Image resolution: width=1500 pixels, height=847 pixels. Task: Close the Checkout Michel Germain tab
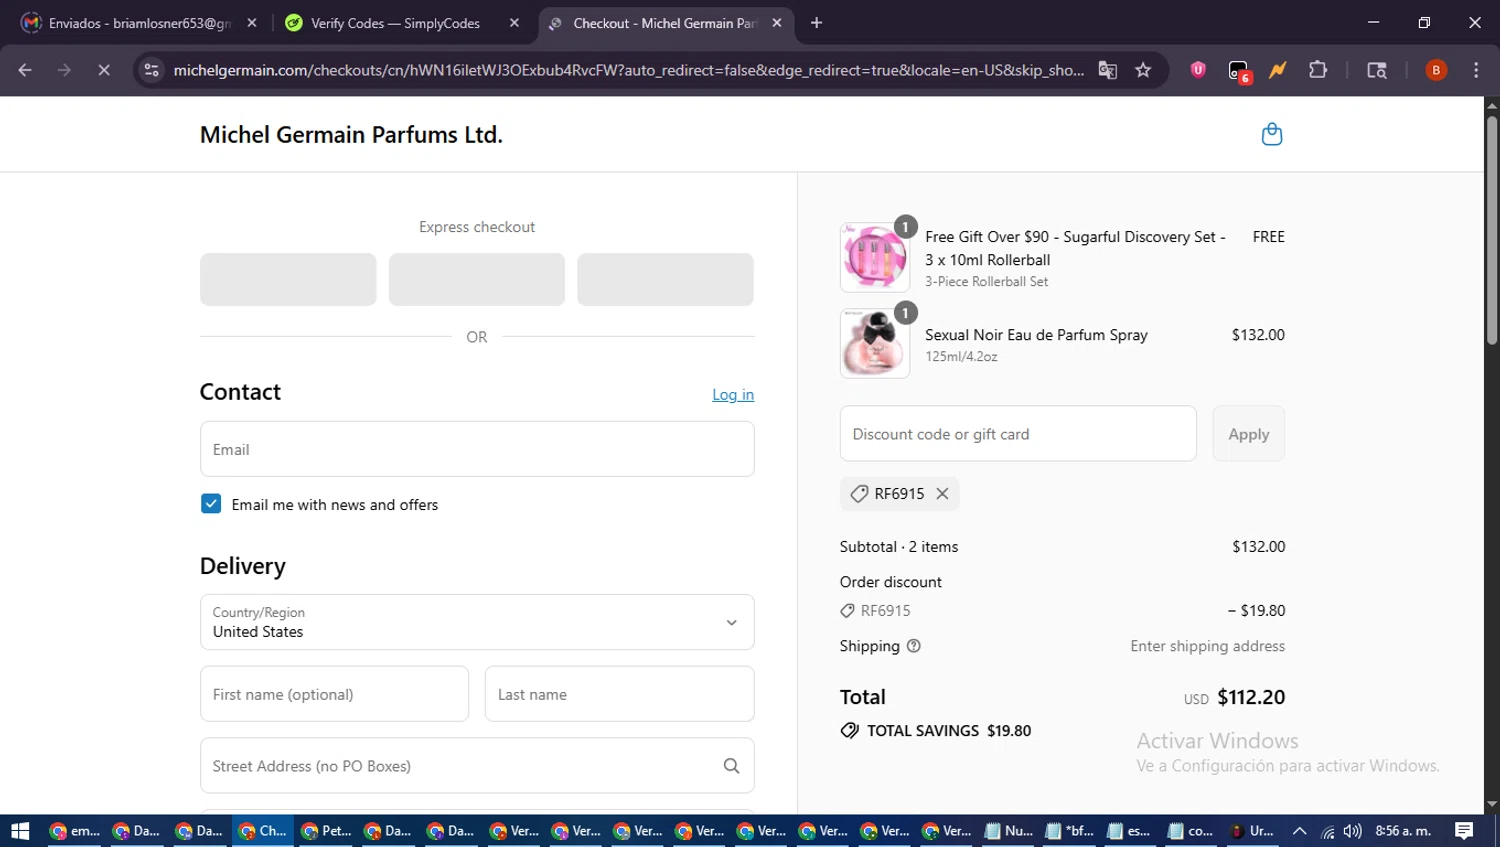(x=777, y=23)
